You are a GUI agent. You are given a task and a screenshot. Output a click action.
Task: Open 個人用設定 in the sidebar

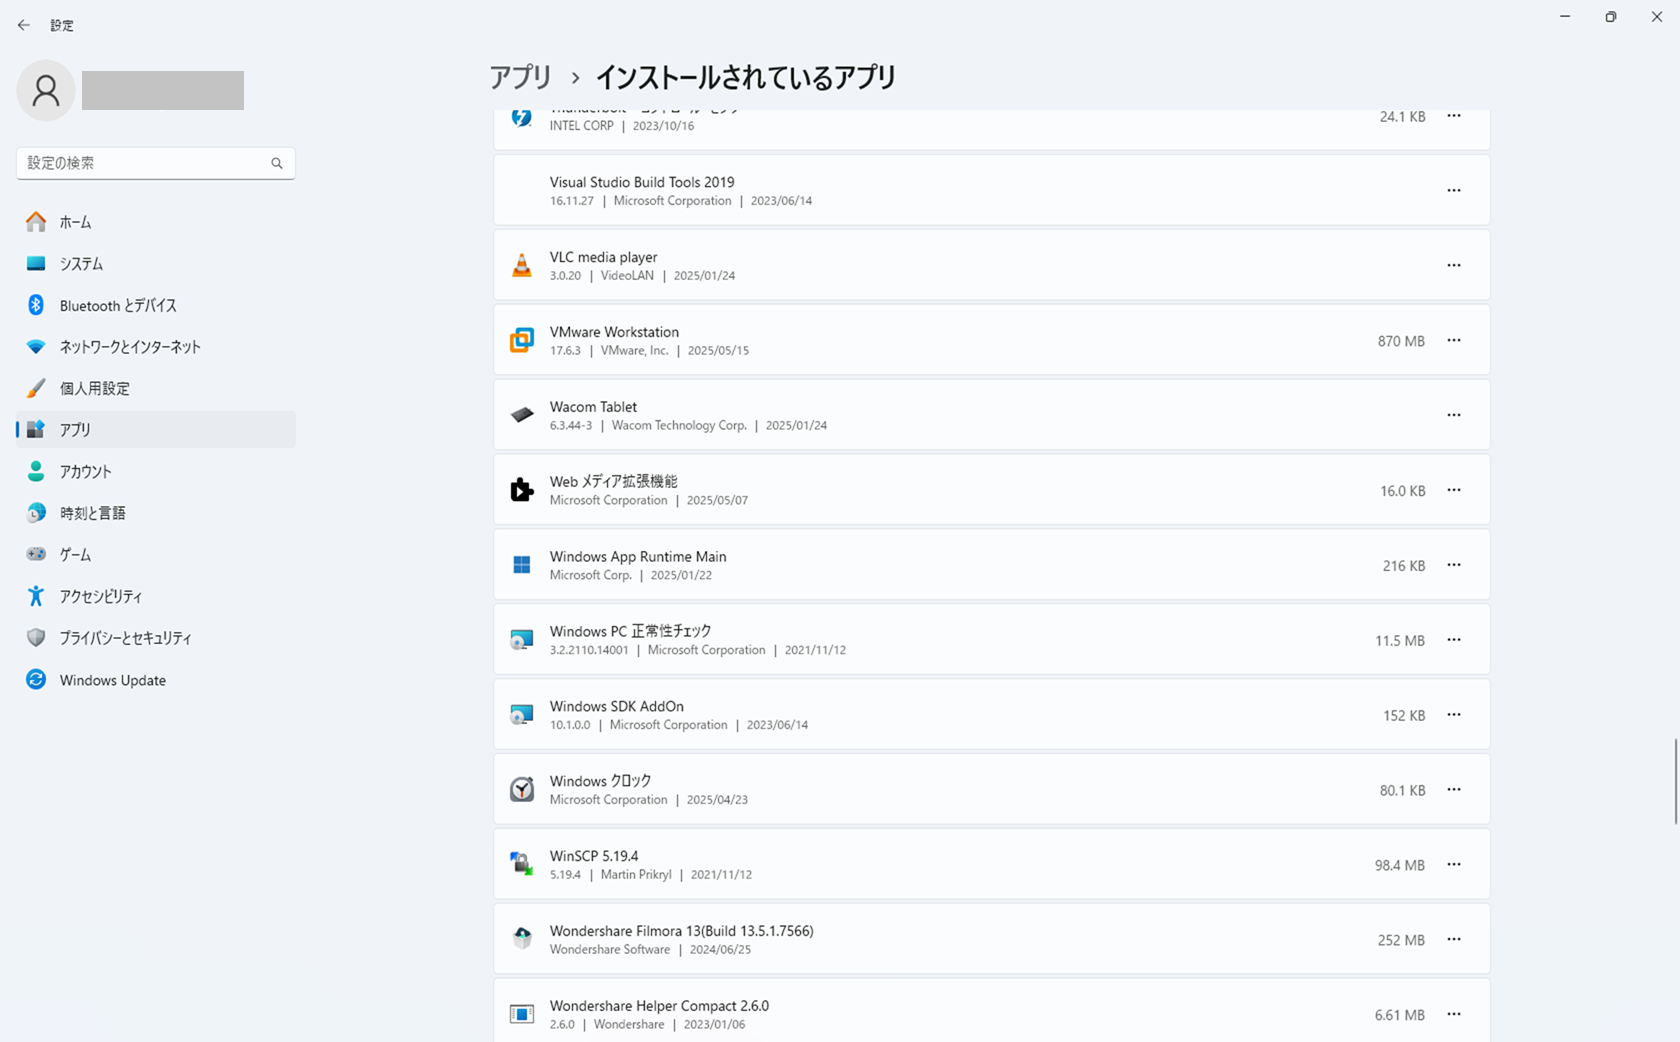156,388
